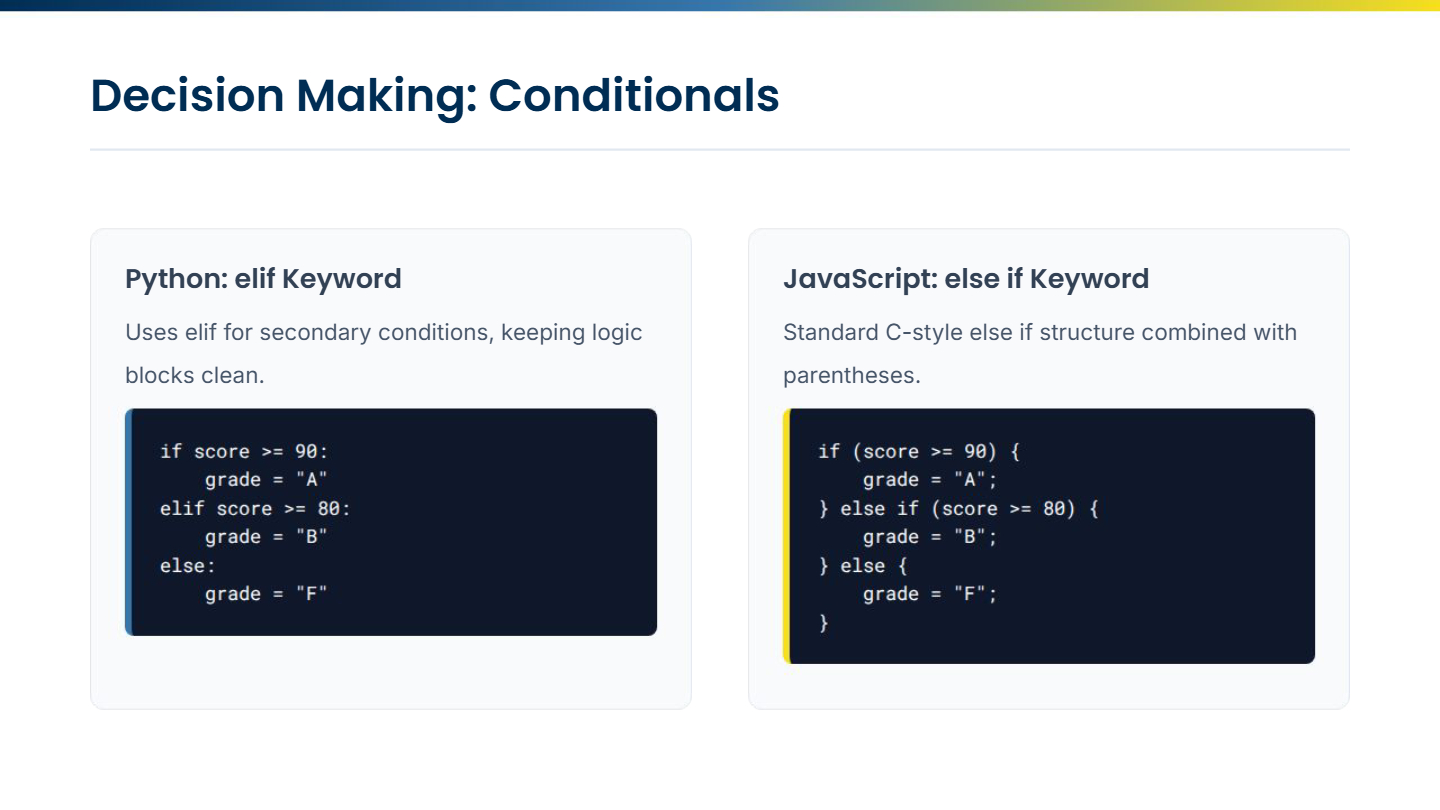
Task: Click Python line assigning grade "A"
Action: [266, 480]
